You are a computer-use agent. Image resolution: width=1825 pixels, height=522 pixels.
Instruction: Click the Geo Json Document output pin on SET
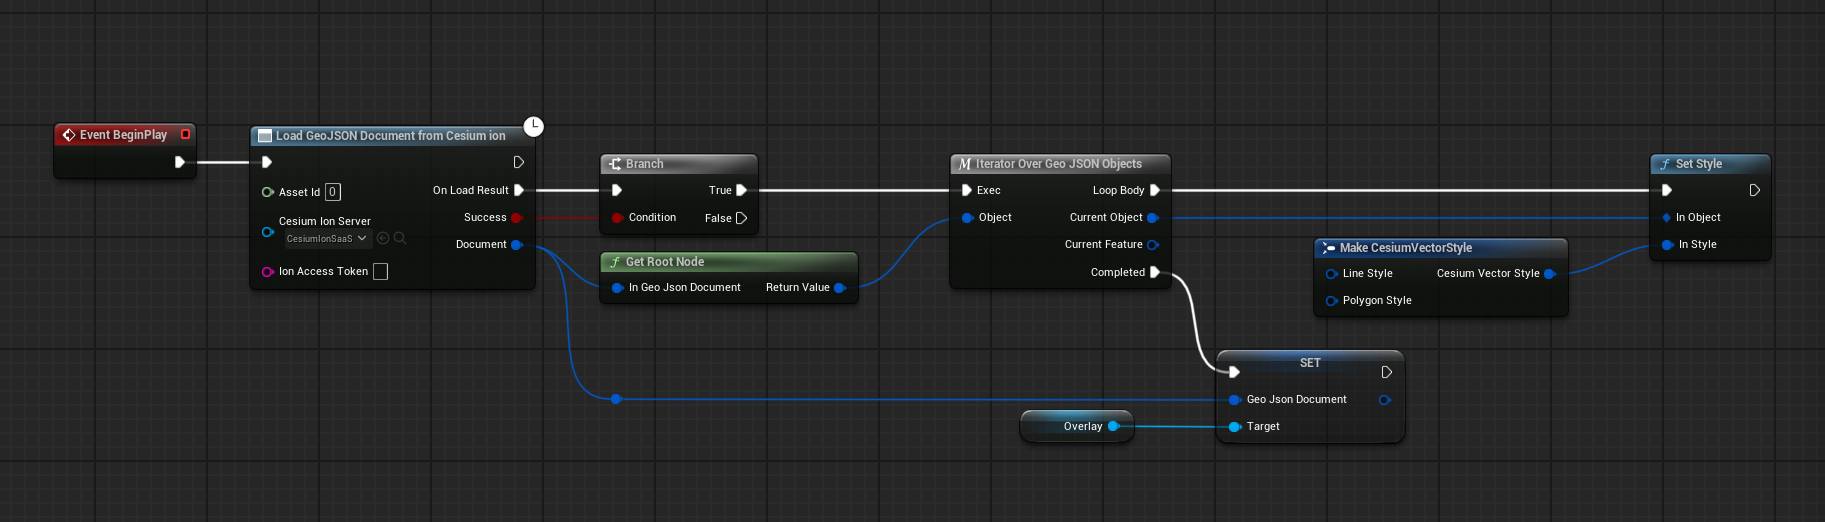tap(1384, 400)
